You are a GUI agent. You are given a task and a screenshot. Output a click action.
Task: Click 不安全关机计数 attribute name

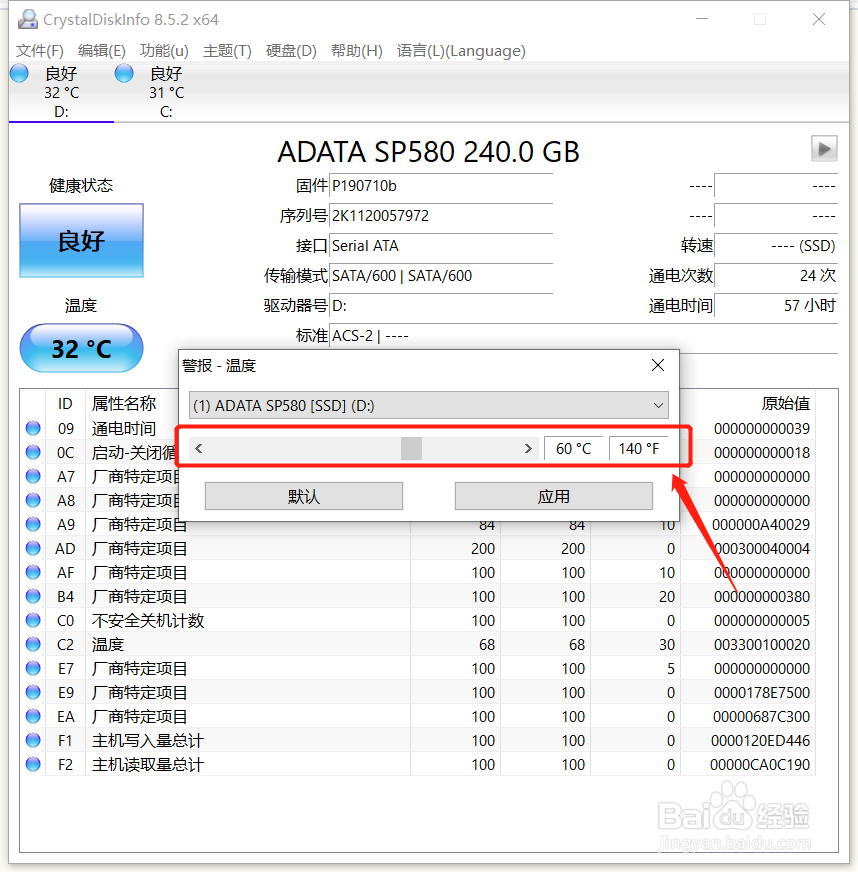(148, 621)
